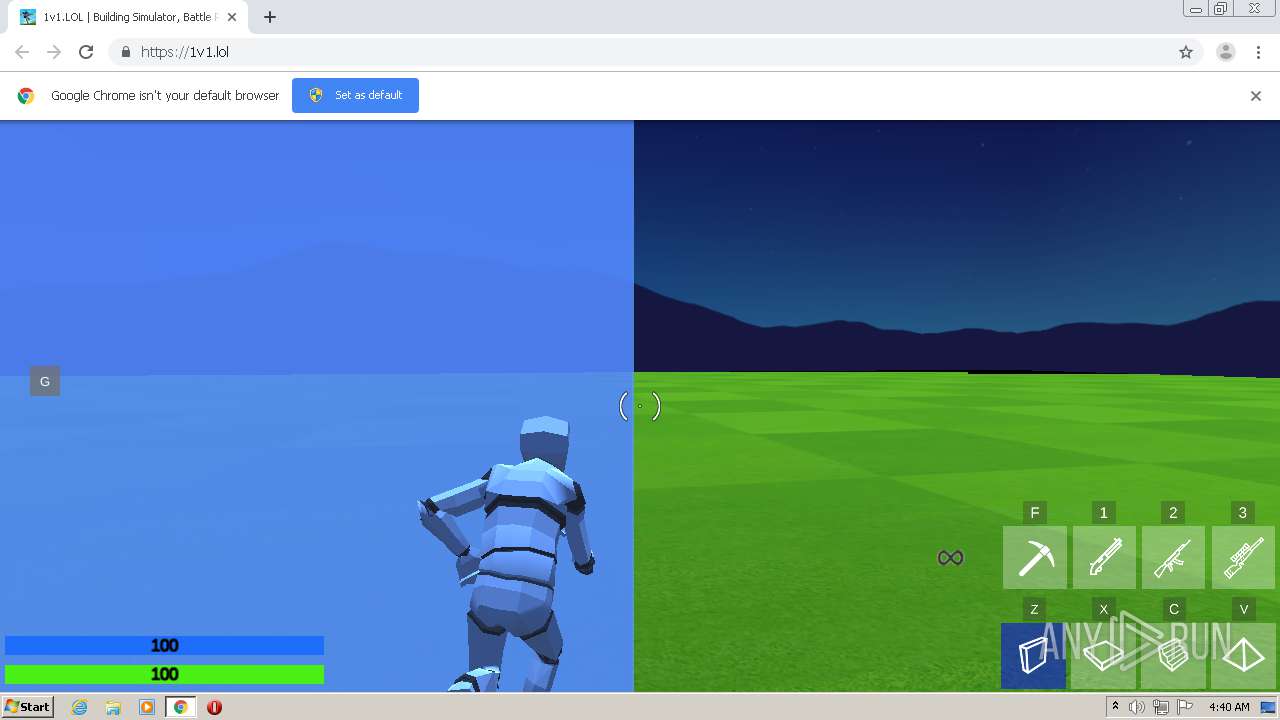Click the browser back arrow
The height and width of the screenshot is (720, 1280).
point(22,52)
